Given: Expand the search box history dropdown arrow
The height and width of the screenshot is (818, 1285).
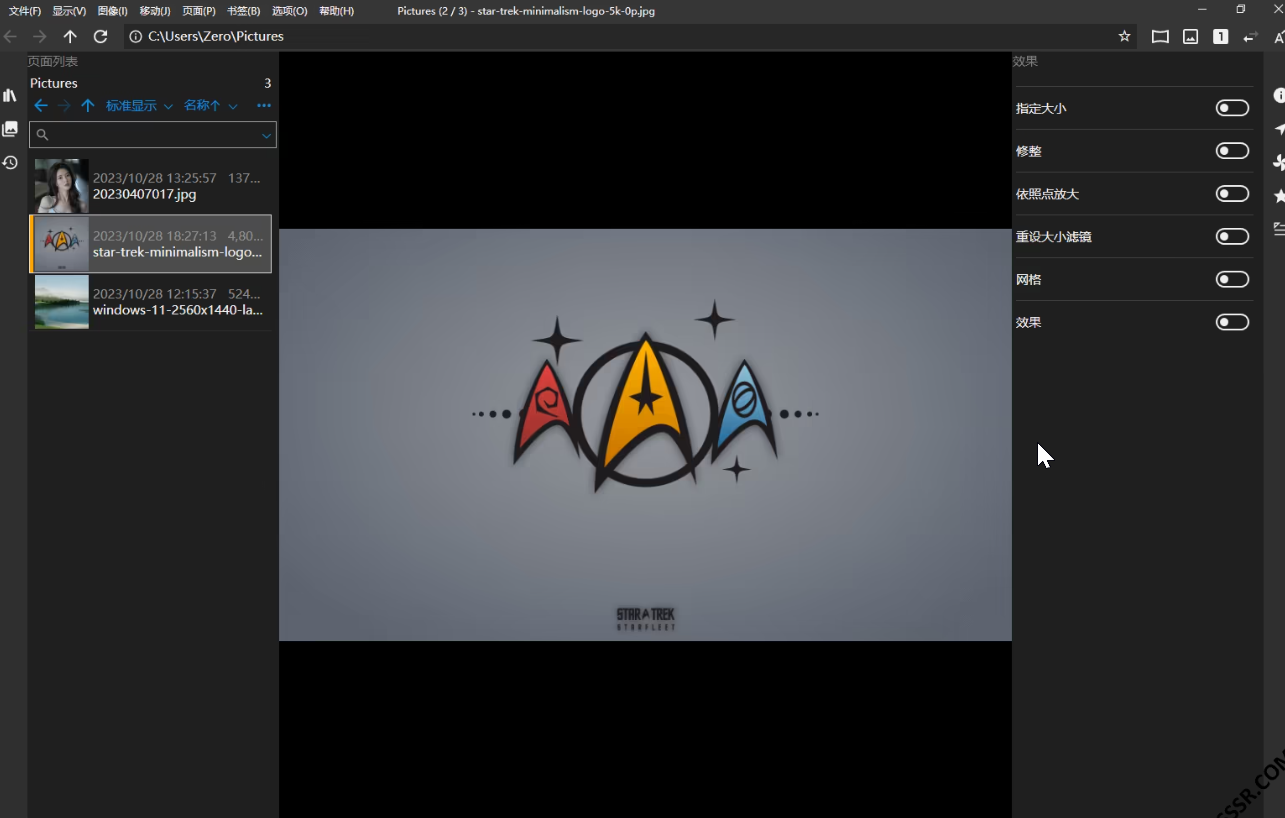Looking at the screenshot, I should tap(266, 135).
